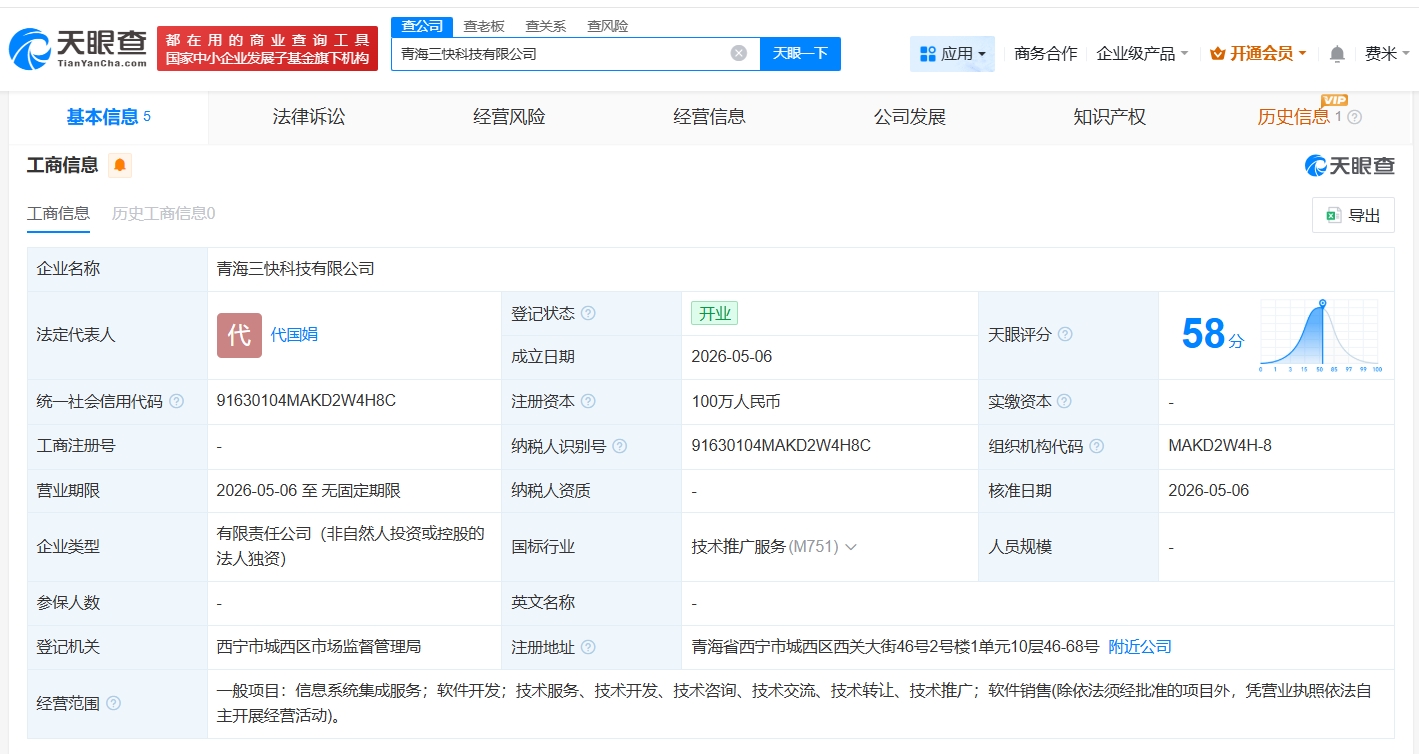This screenshot has width=1419, height=754.
Task: Click the TianYanCha logo in header
Action: (78, 48)
